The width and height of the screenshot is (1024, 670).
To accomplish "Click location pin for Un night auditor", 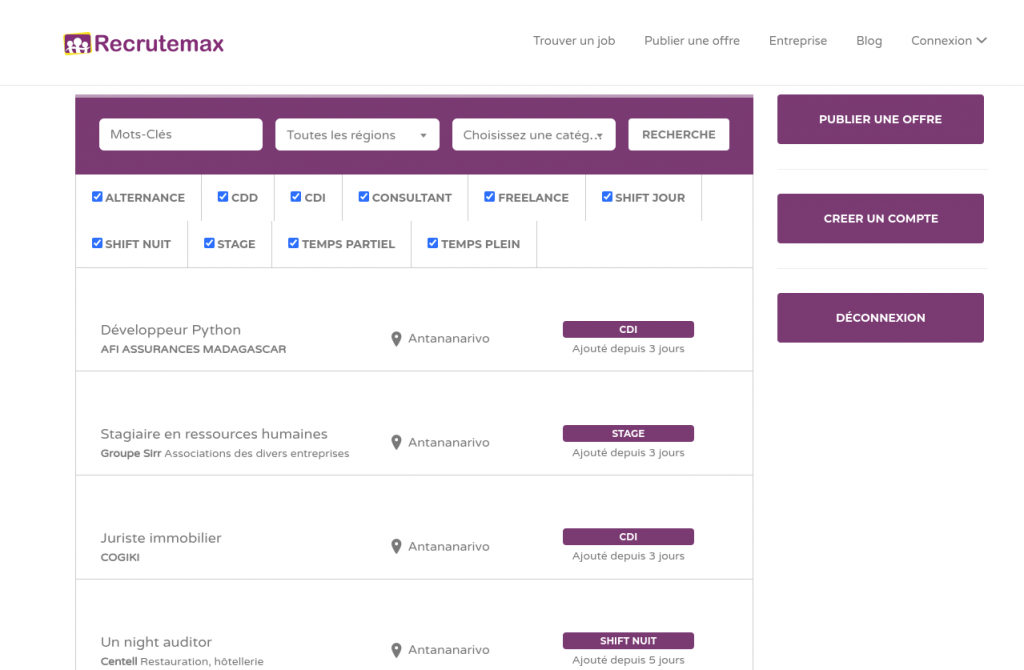I will tap(396, 650).
